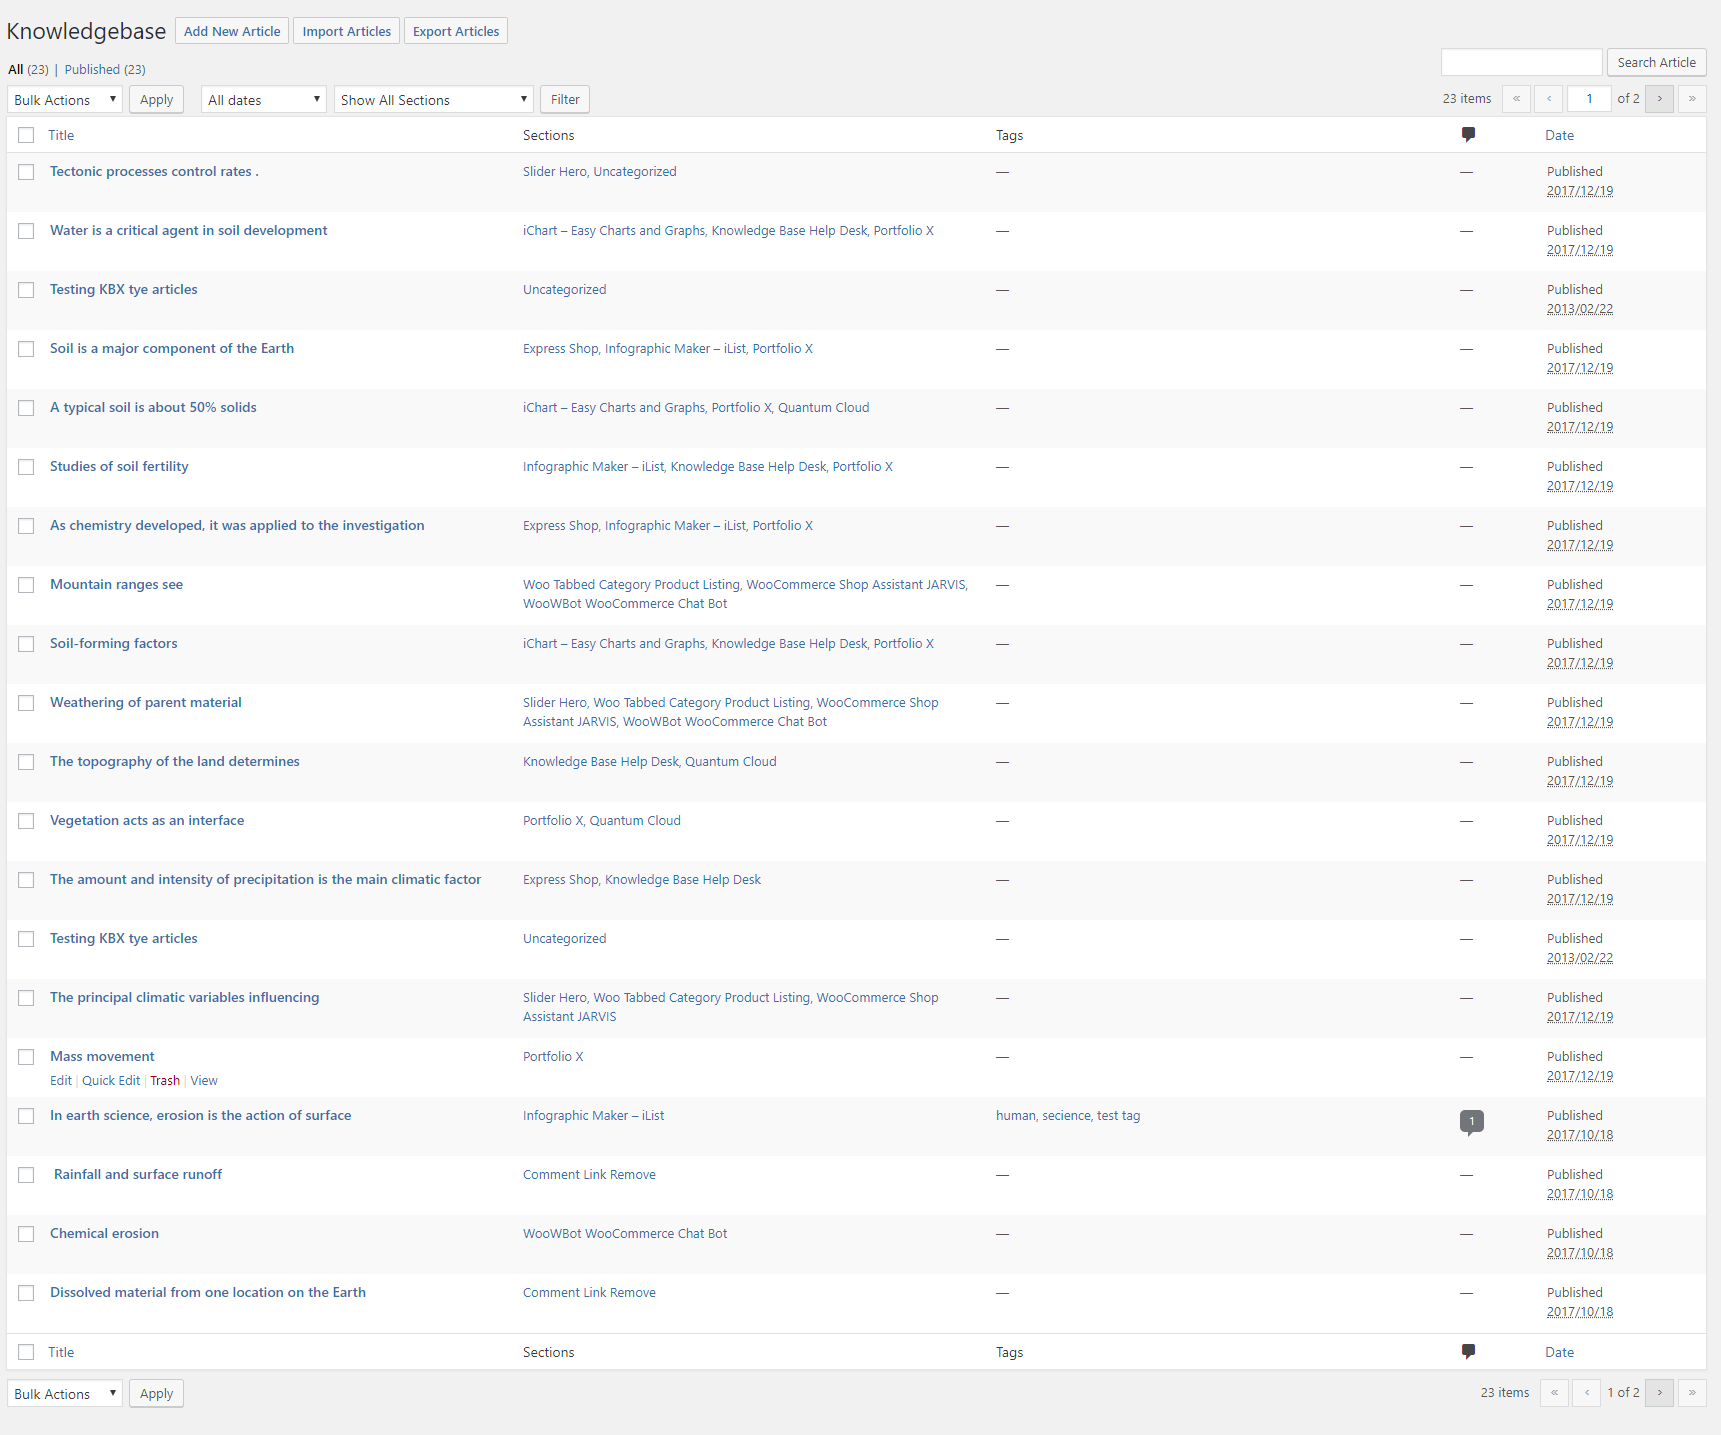Click the Add New Article button
1721x1435 pixels.
(x=232, y=31)
